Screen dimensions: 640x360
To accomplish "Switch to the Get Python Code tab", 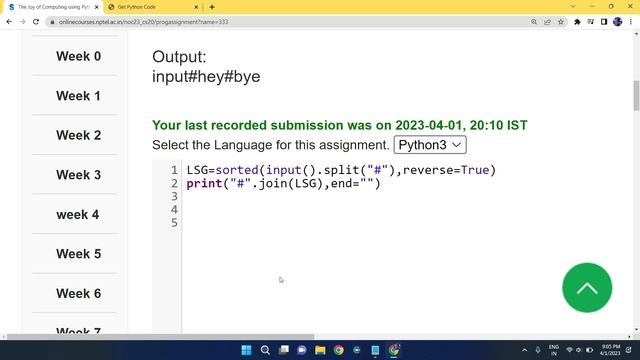I will (x=153, y=7).
